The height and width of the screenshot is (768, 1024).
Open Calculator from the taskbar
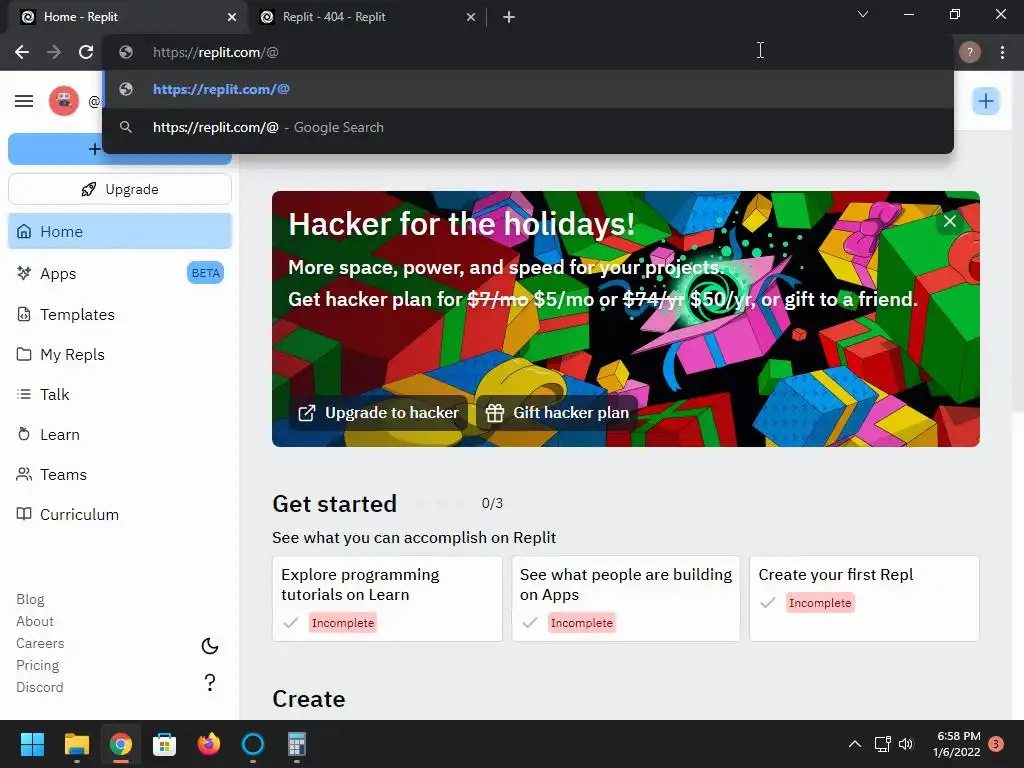[x=296, y=744]
